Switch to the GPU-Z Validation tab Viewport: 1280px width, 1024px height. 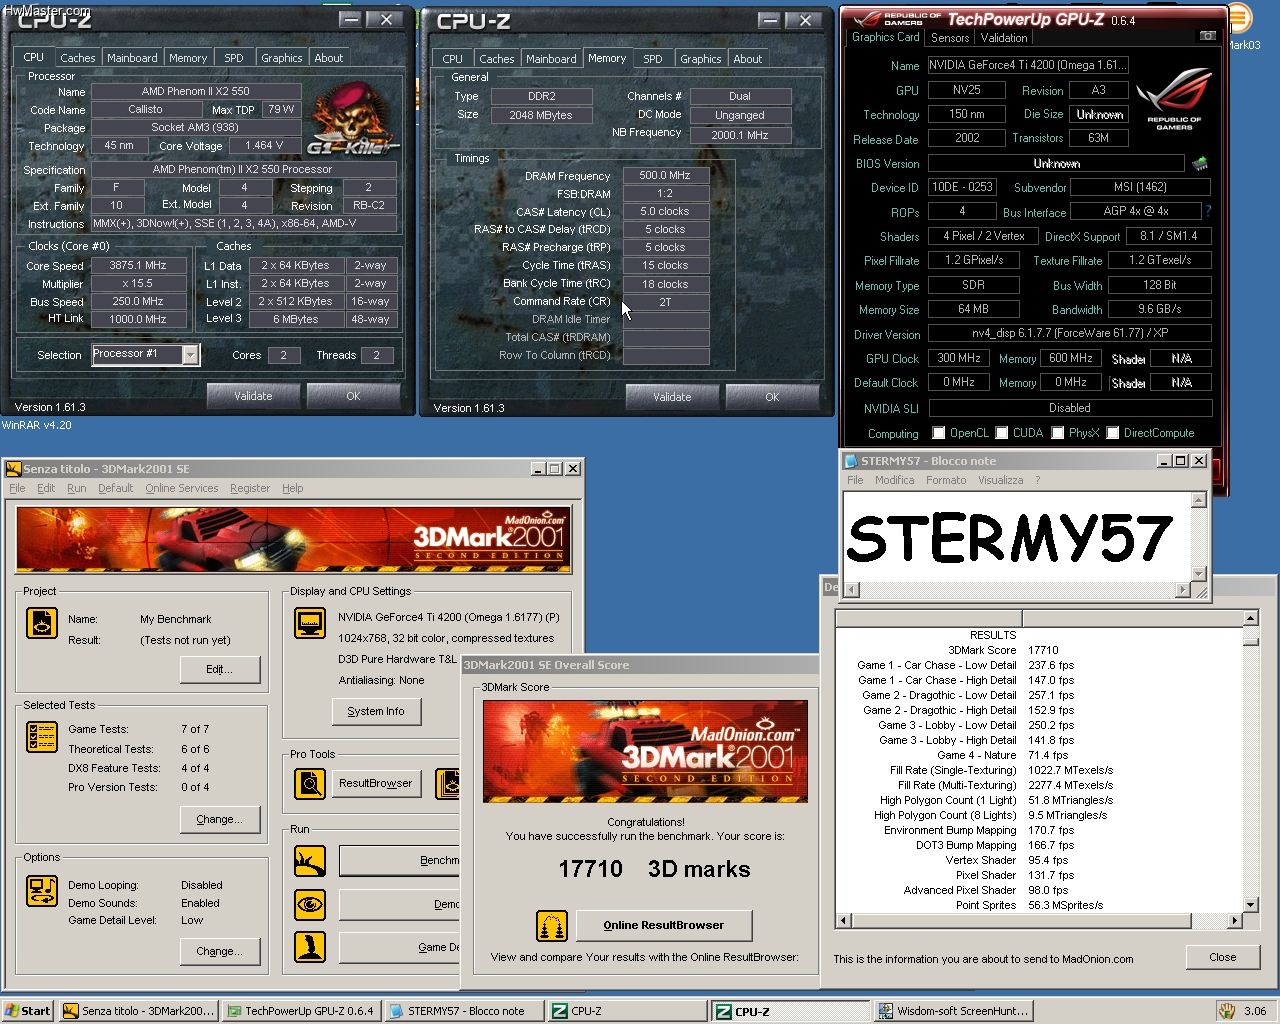[x=1003, y=38]
